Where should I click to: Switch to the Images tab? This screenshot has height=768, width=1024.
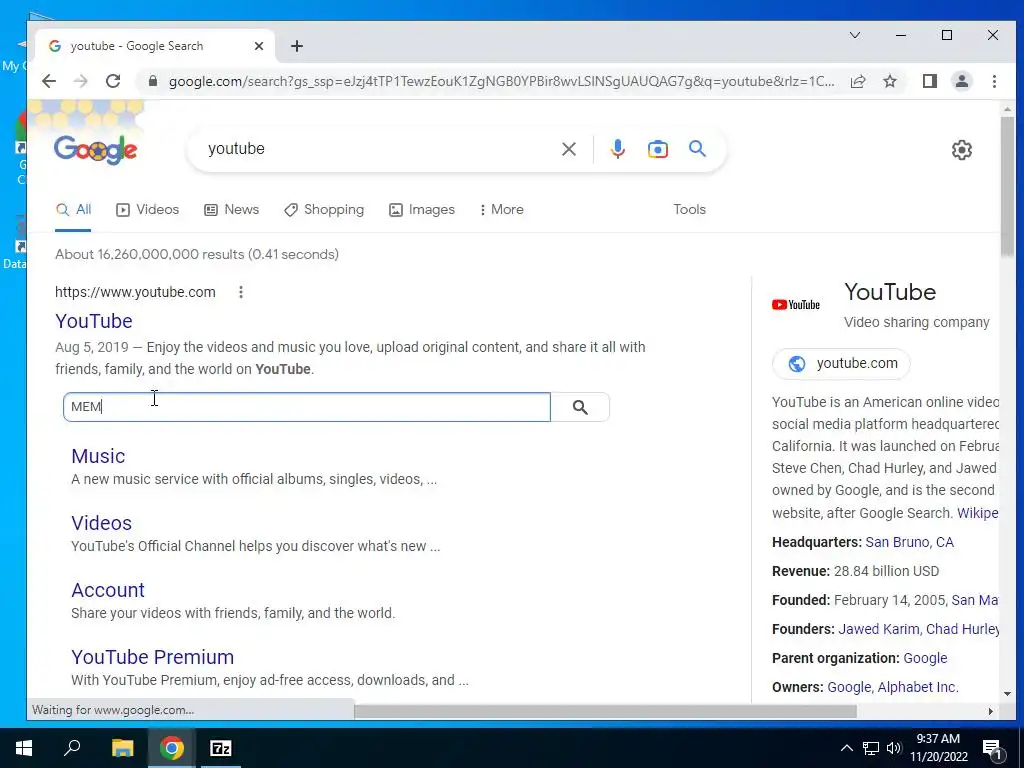tap(422, 210)
